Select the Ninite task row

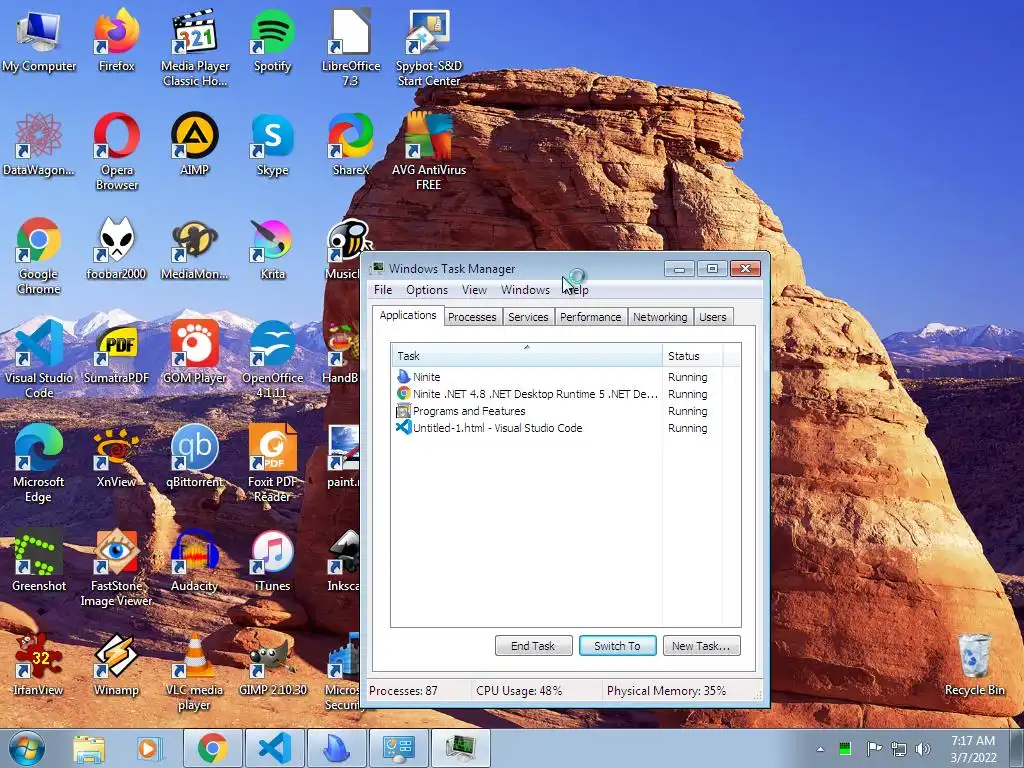click(557, 377)
